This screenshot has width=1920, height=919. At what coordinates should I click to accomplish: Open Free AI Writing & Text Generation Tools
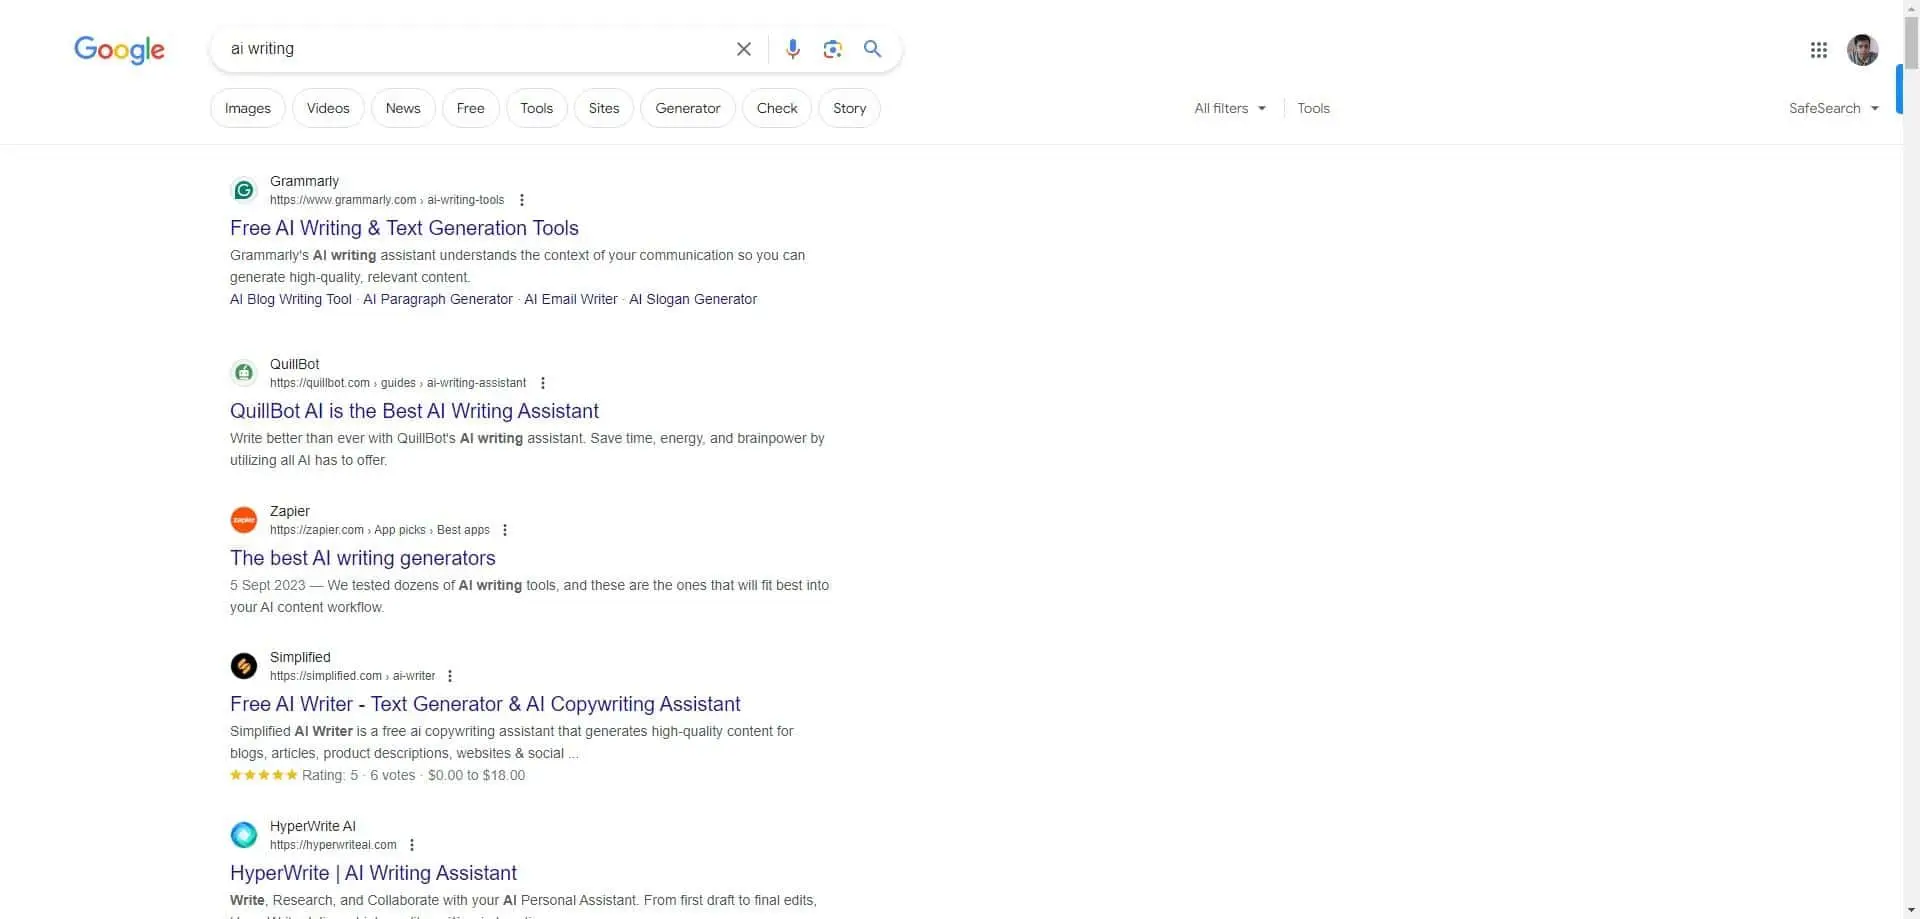point(404,228)
